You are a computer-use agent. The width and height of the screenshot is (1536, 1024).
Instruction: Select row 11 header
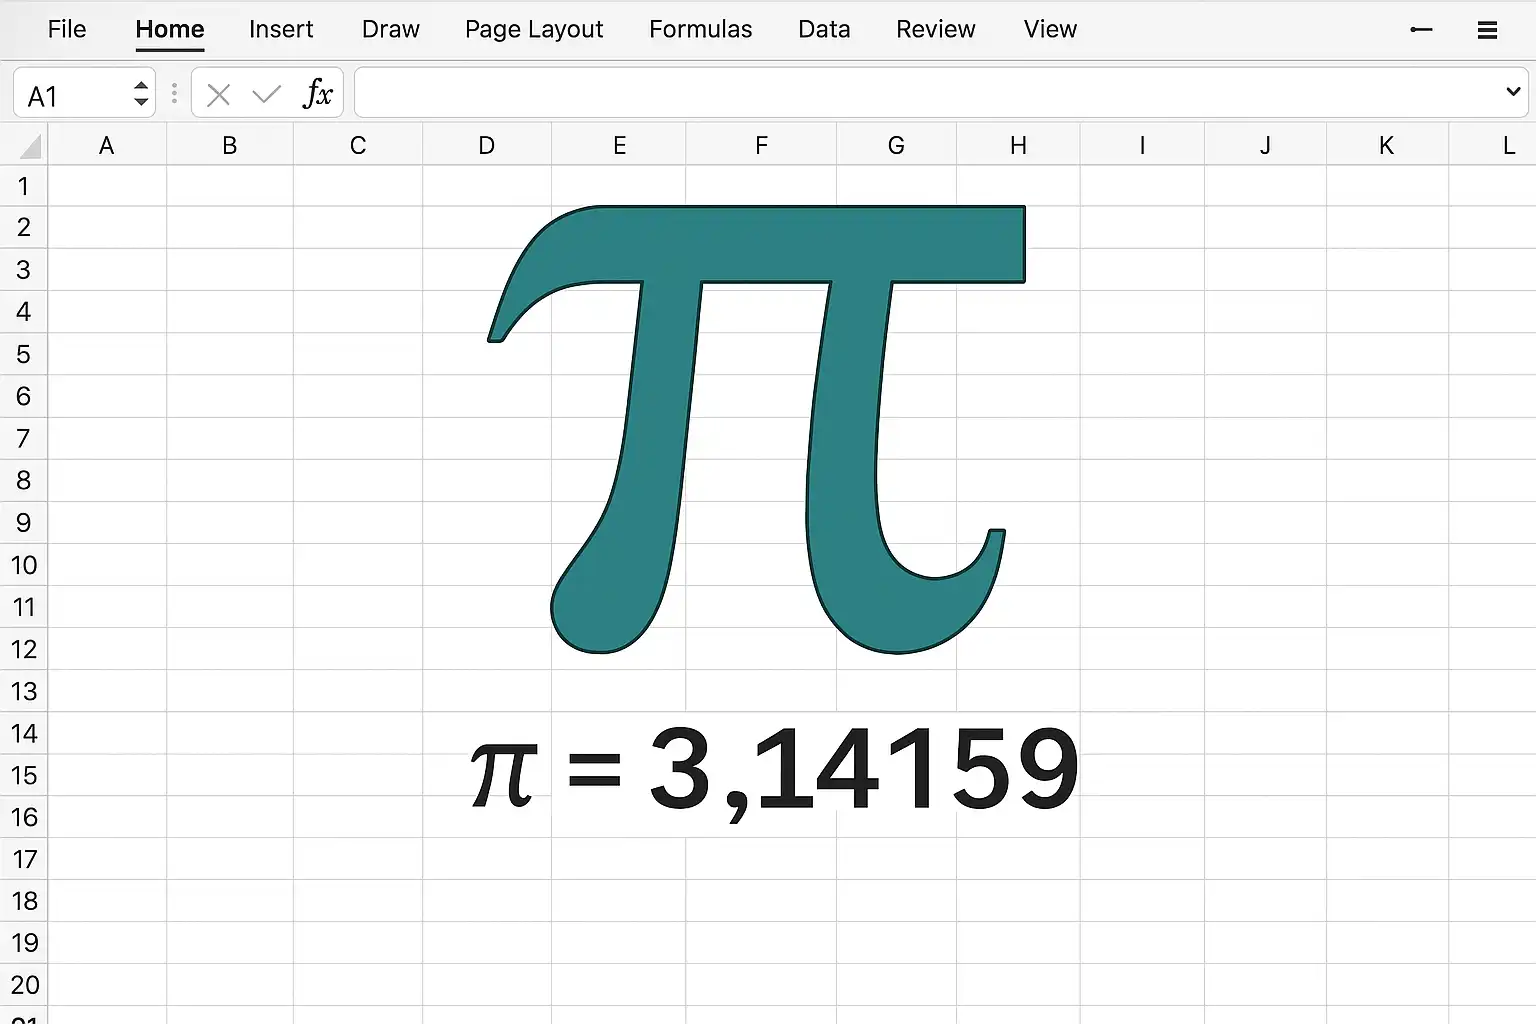24,607
